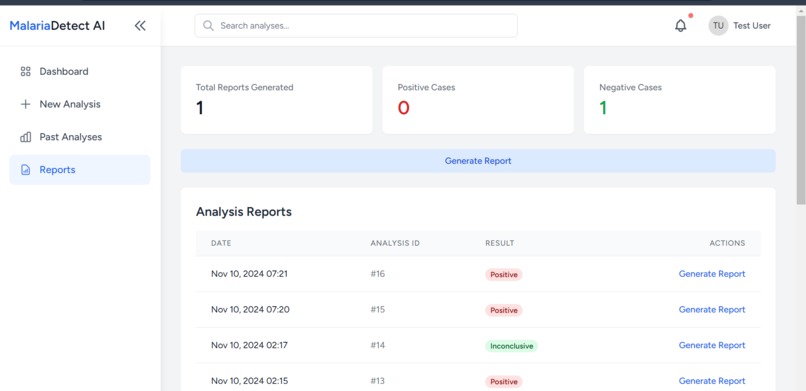Viewport: 806px width, 391px height.
Task: Generate report for analysis #15
Action: click(712, 309)
